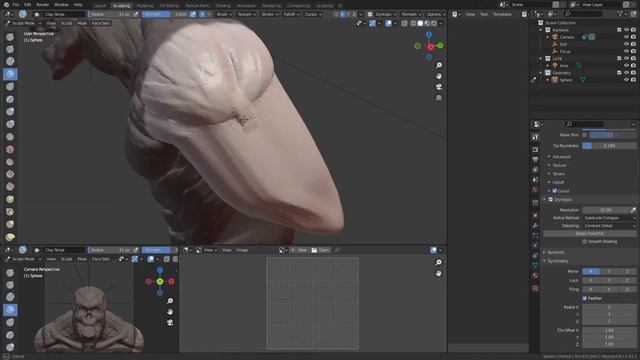The height and width of the screenshot is (360, 640).
Task: Open the Render properties tab icon
Action: pyautogui.click(x=535, y=150)
